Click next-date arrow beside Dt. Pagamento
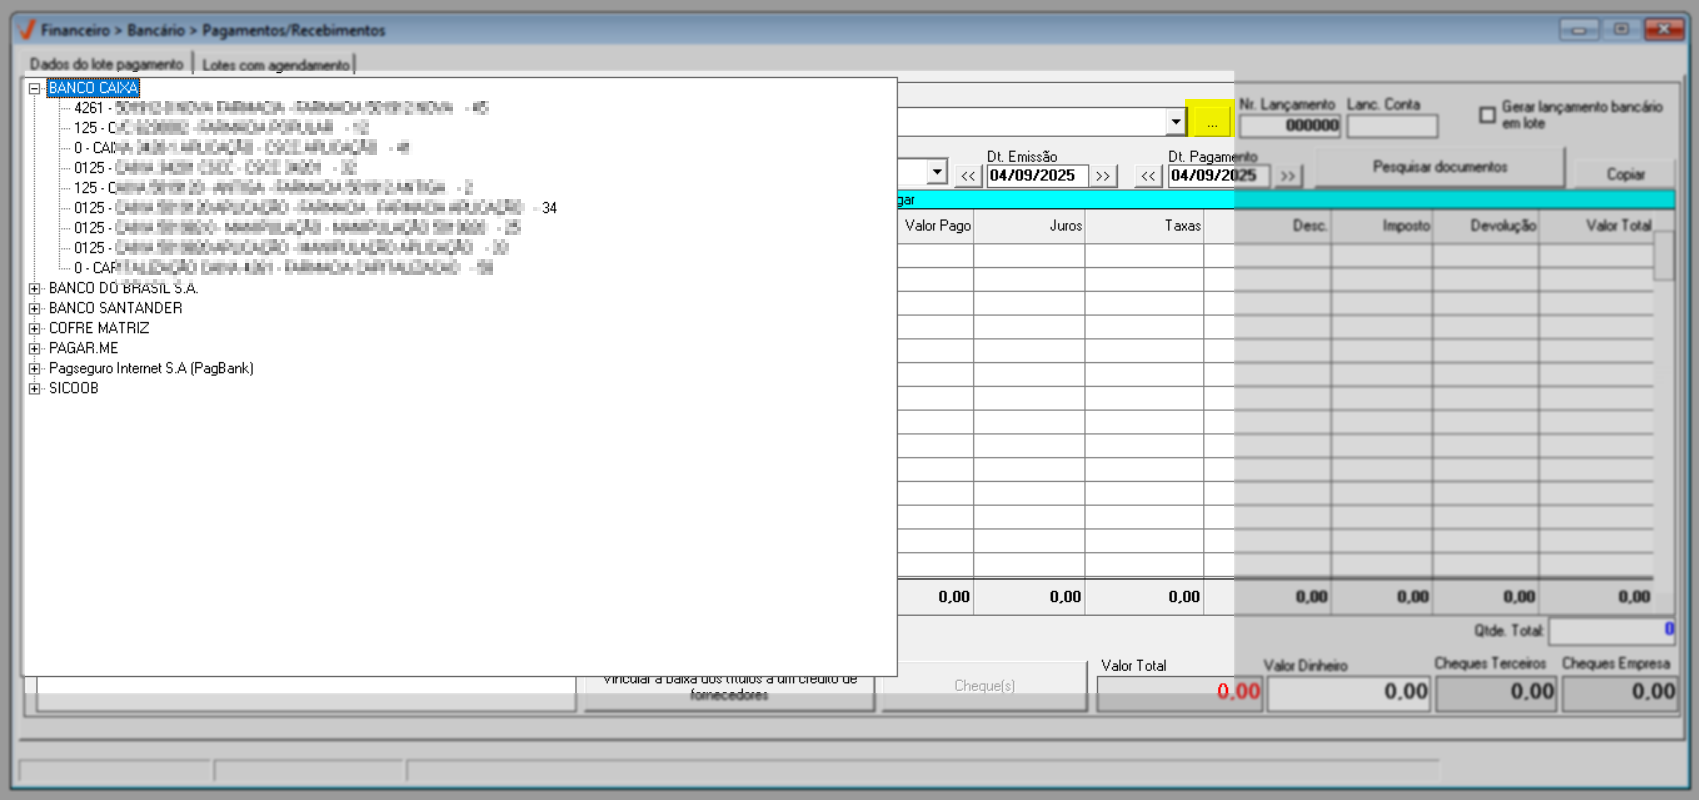 pos(1288,176)
